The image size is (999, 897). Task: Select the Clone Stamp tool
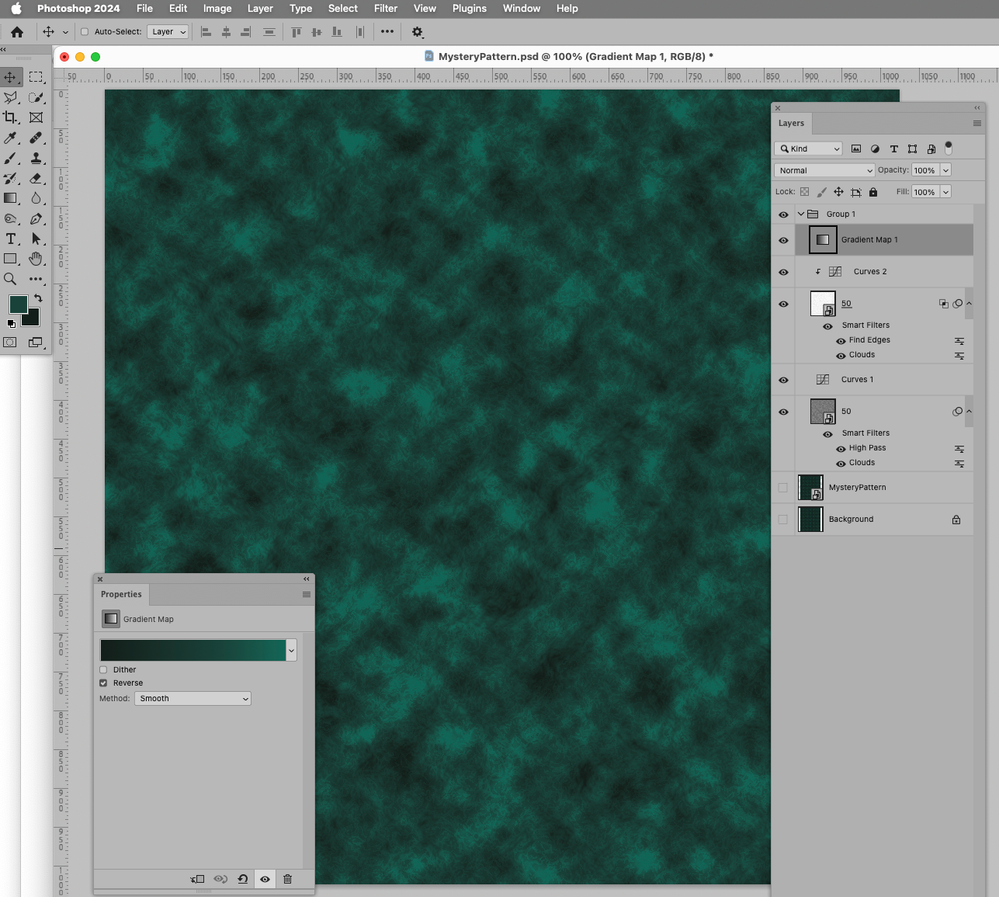pyautogui.click(x=37, y=159)
